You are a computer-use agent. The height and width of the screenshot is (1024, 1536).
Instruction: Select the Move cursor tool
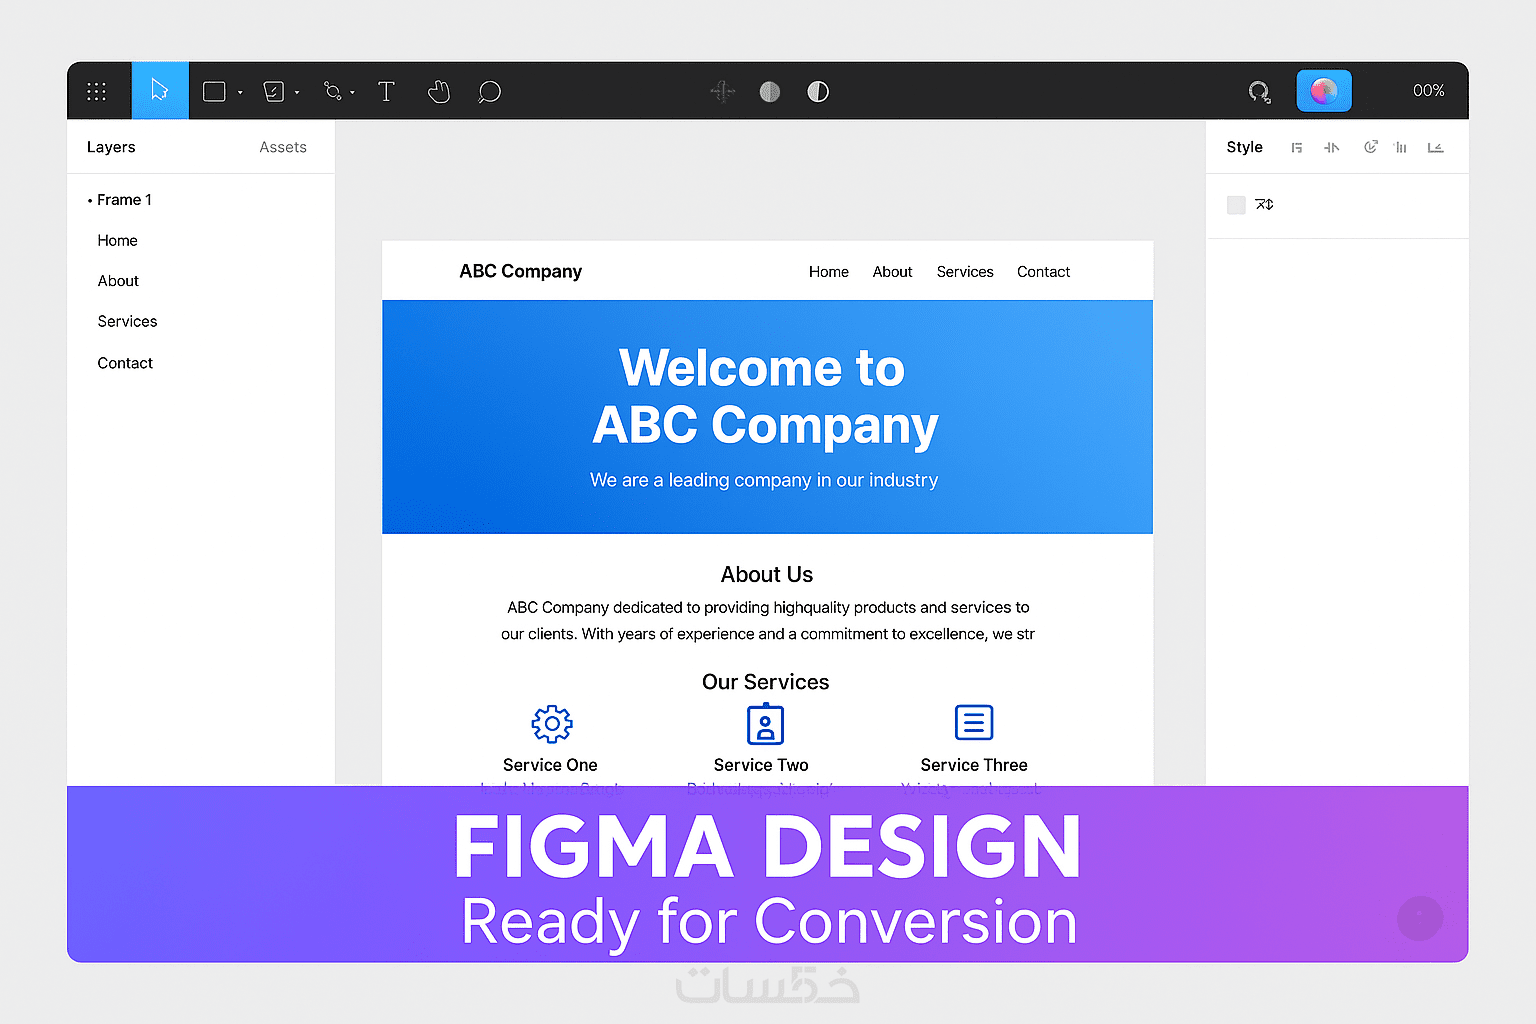pyautogui.click(x=160, y=91)
